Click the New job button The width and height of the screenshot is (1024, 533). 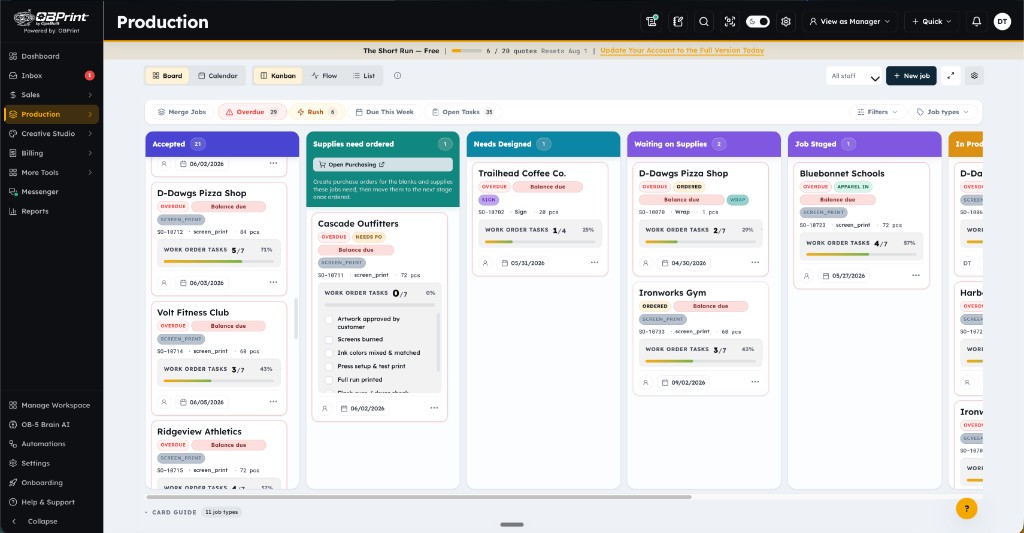pos(911,76)
